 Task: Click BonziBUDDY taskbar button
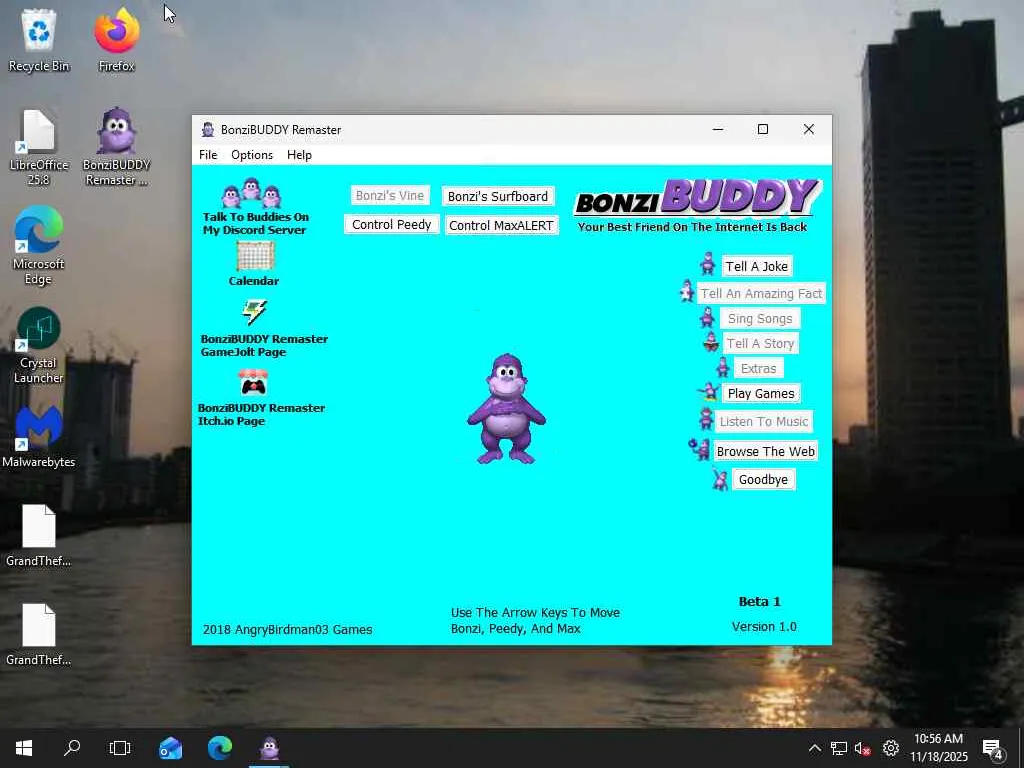point(269,748)
